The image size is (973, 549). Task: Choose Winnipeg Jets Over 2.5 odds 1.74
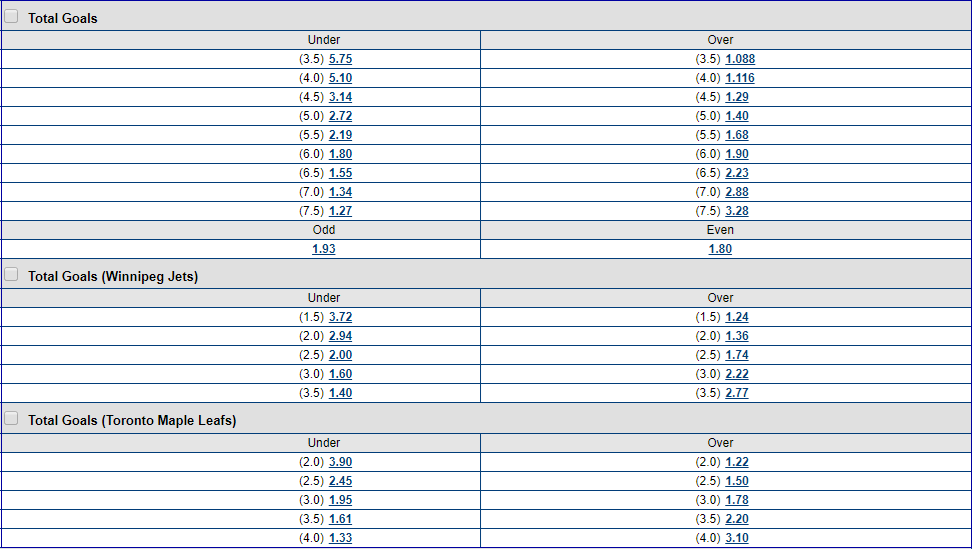(737, 355)
